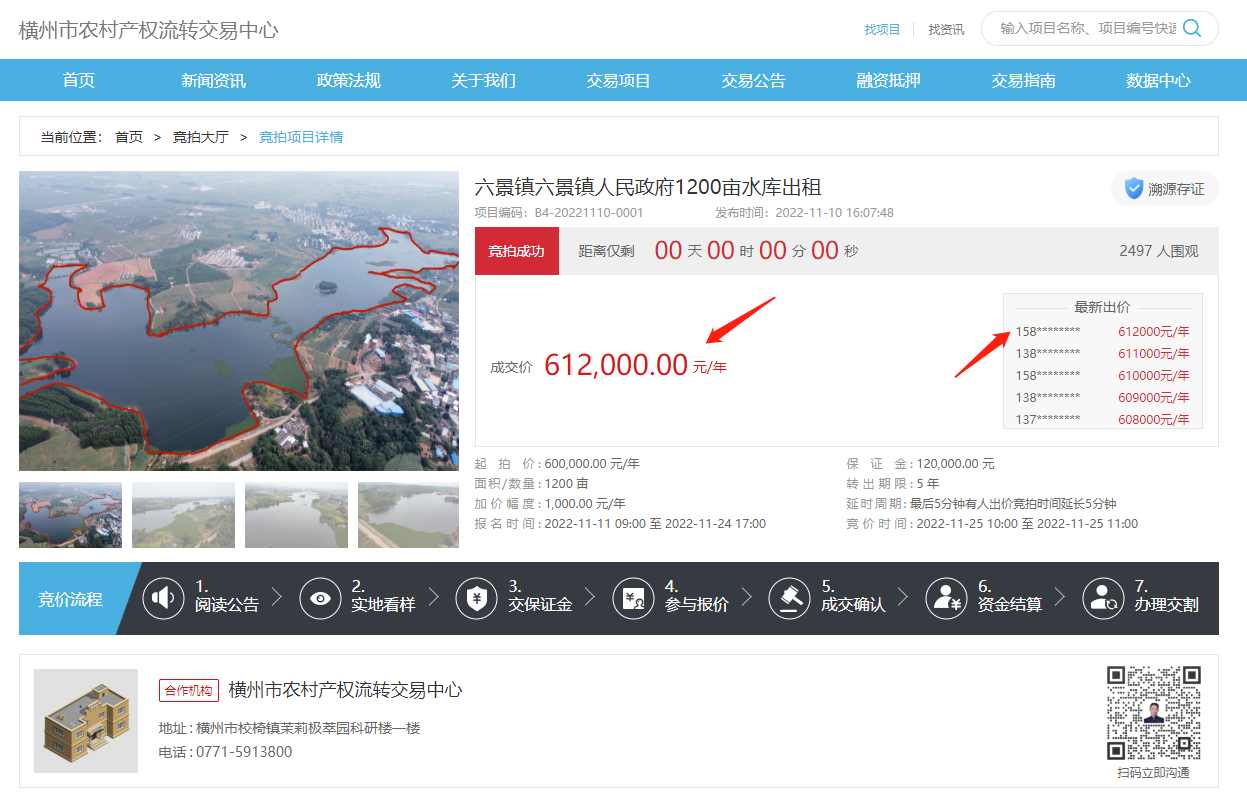This screenshot has height=801, width=1247.
Task: Click the 办理交割 step icon
Action: pos(1102,598)
